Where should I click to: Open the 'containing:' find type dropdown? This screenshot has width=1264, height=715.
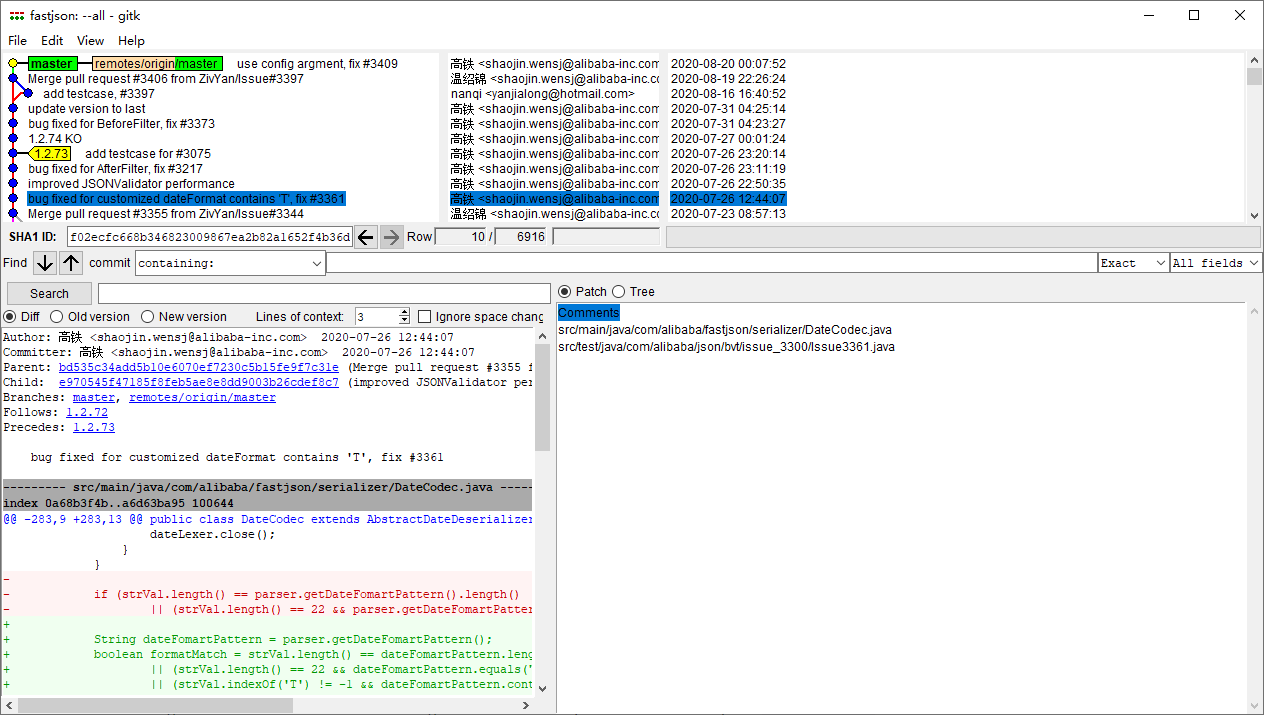point(231,263)
